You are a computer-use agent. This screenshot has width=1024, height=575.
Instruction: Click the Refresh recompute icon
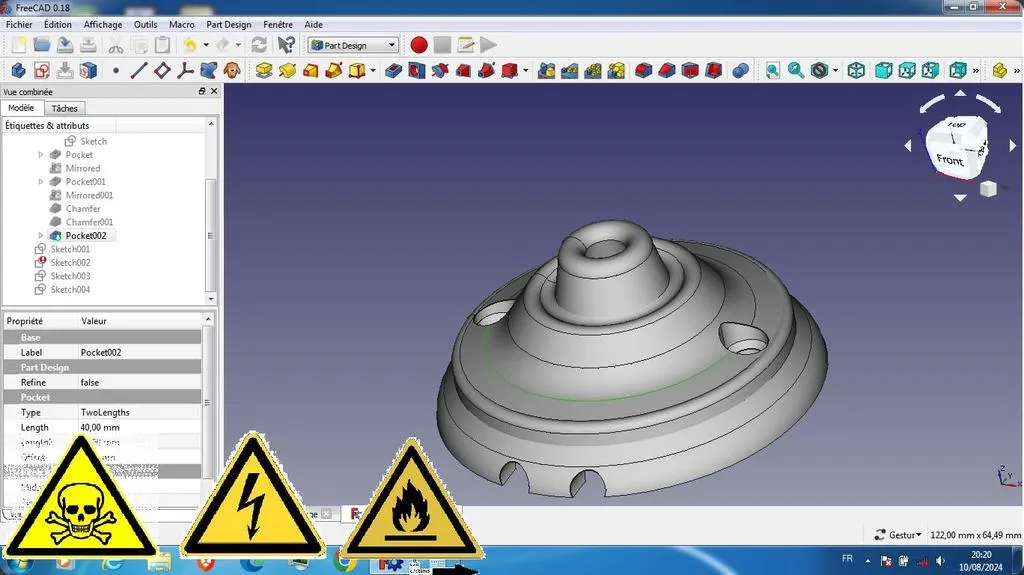(x=259, y=45)
